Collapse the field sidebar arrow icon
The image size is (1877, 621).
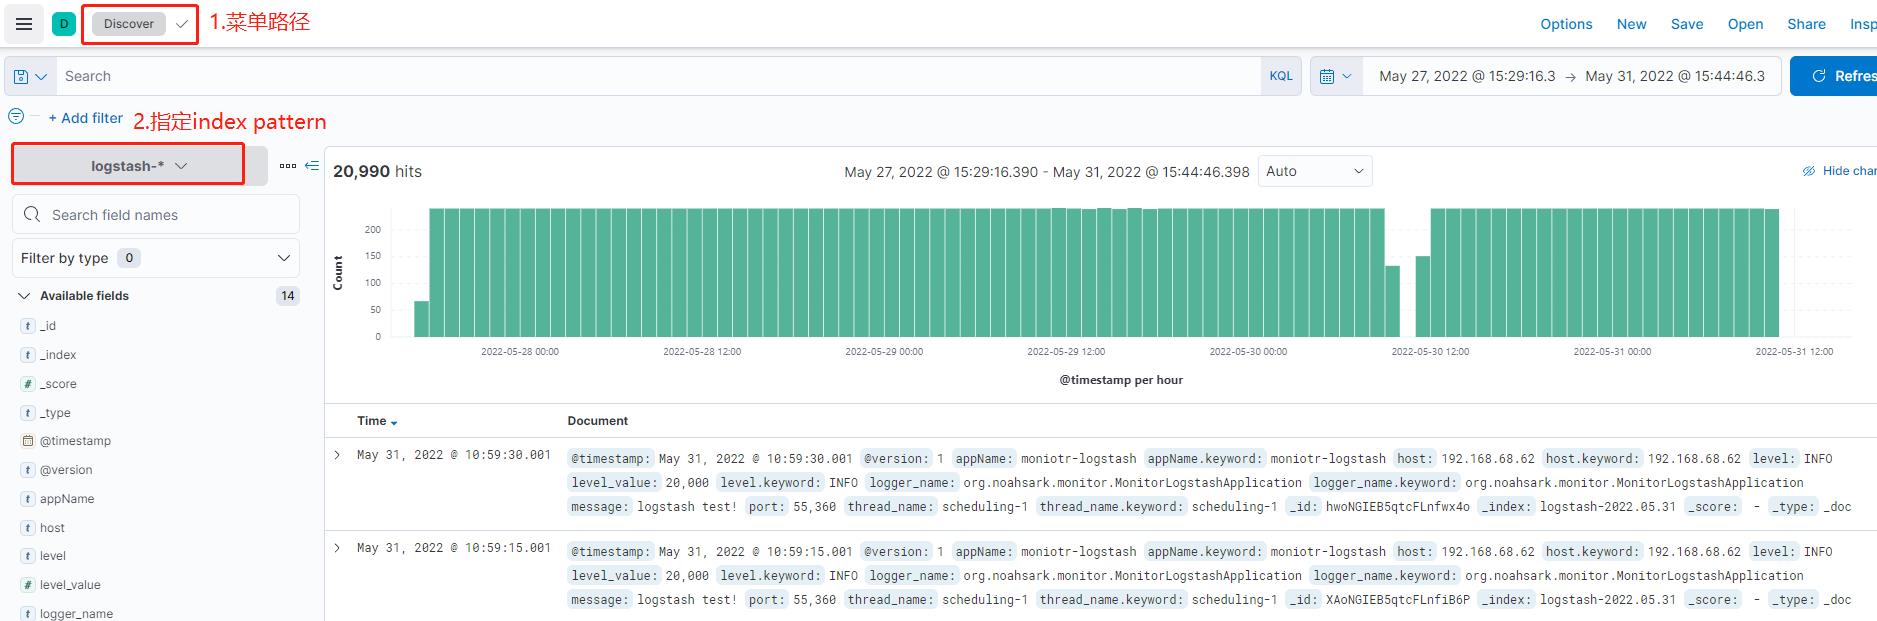[x=312, y=166]
